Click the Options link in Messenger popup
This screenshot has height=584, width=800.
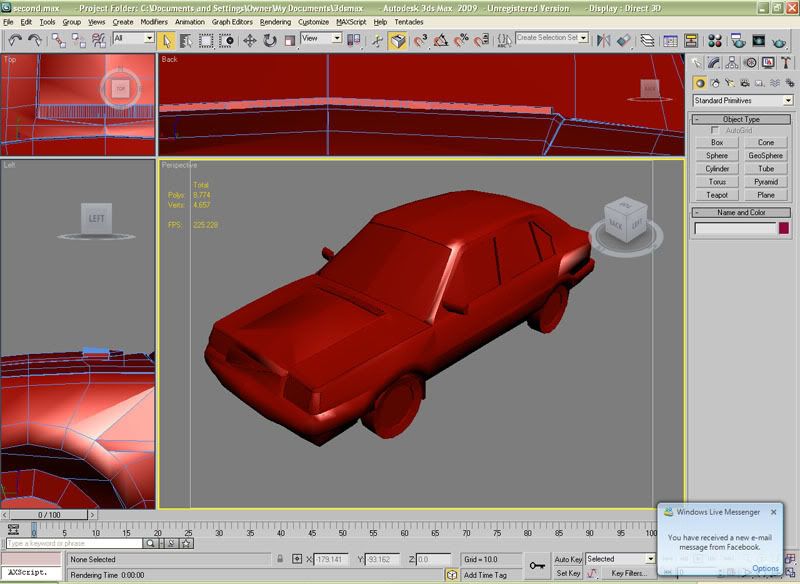[765, 568]
